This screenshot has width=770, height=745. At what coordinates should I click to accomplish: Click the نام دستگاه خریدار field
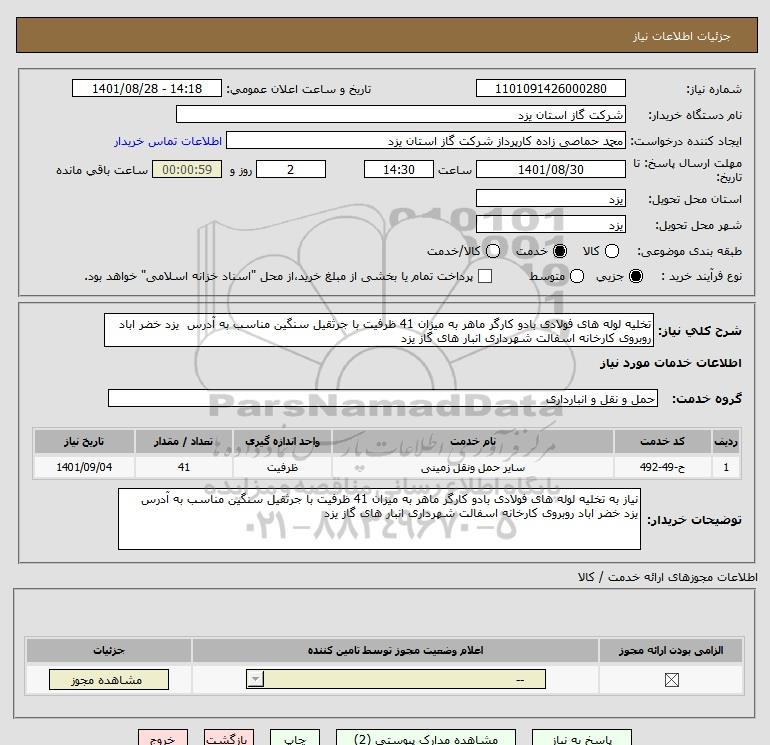401,114
